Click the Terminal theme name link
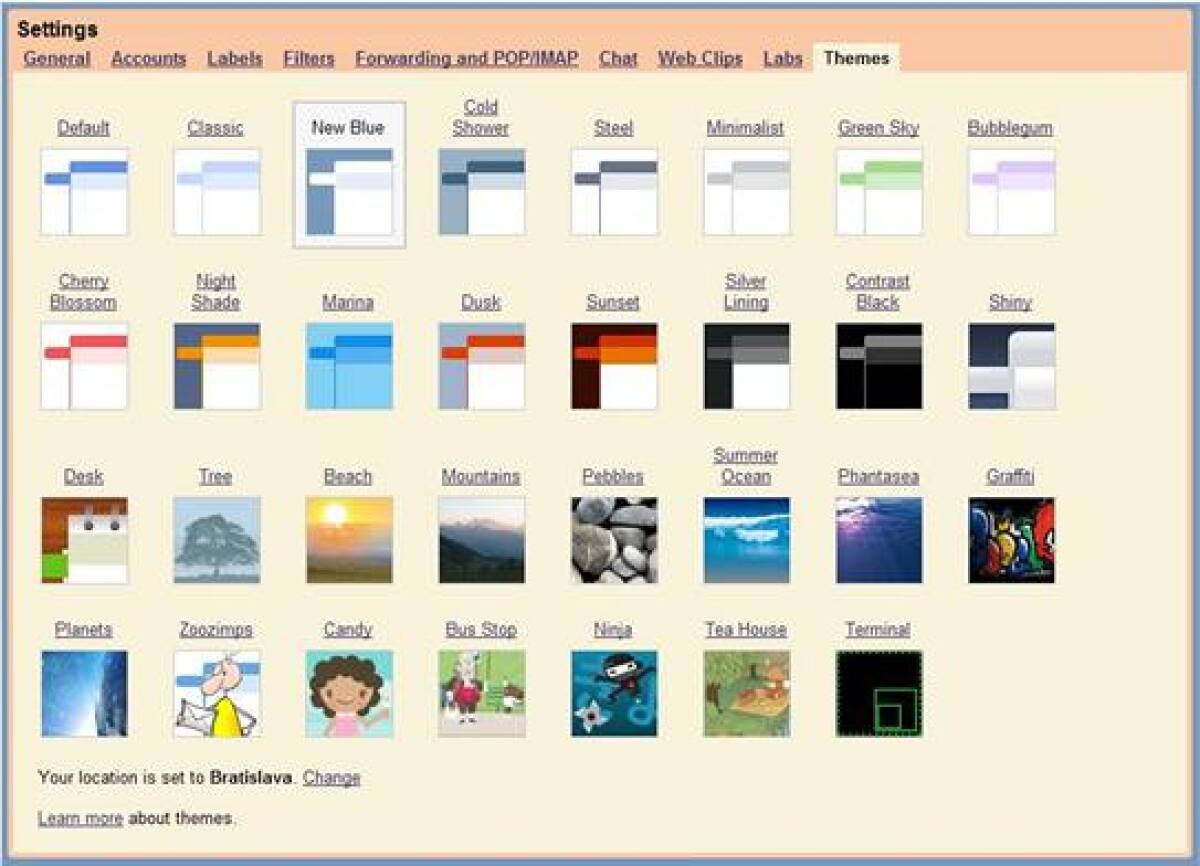Image resolution: width=1200 pixels, height=866 pixels. pos(878,629)
